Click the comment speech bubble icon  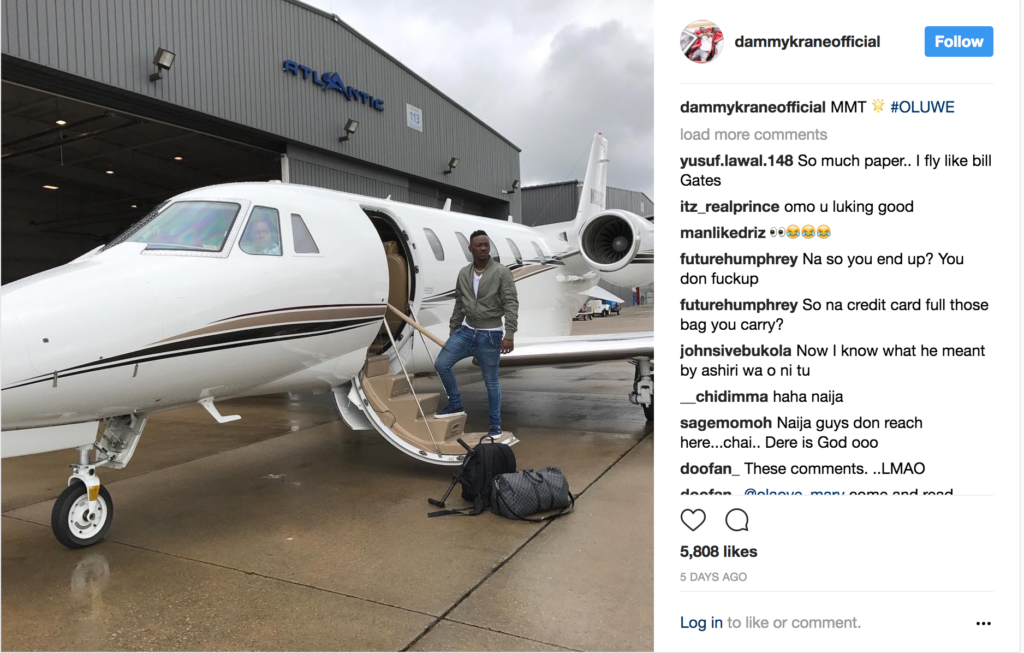pos(737,520)
